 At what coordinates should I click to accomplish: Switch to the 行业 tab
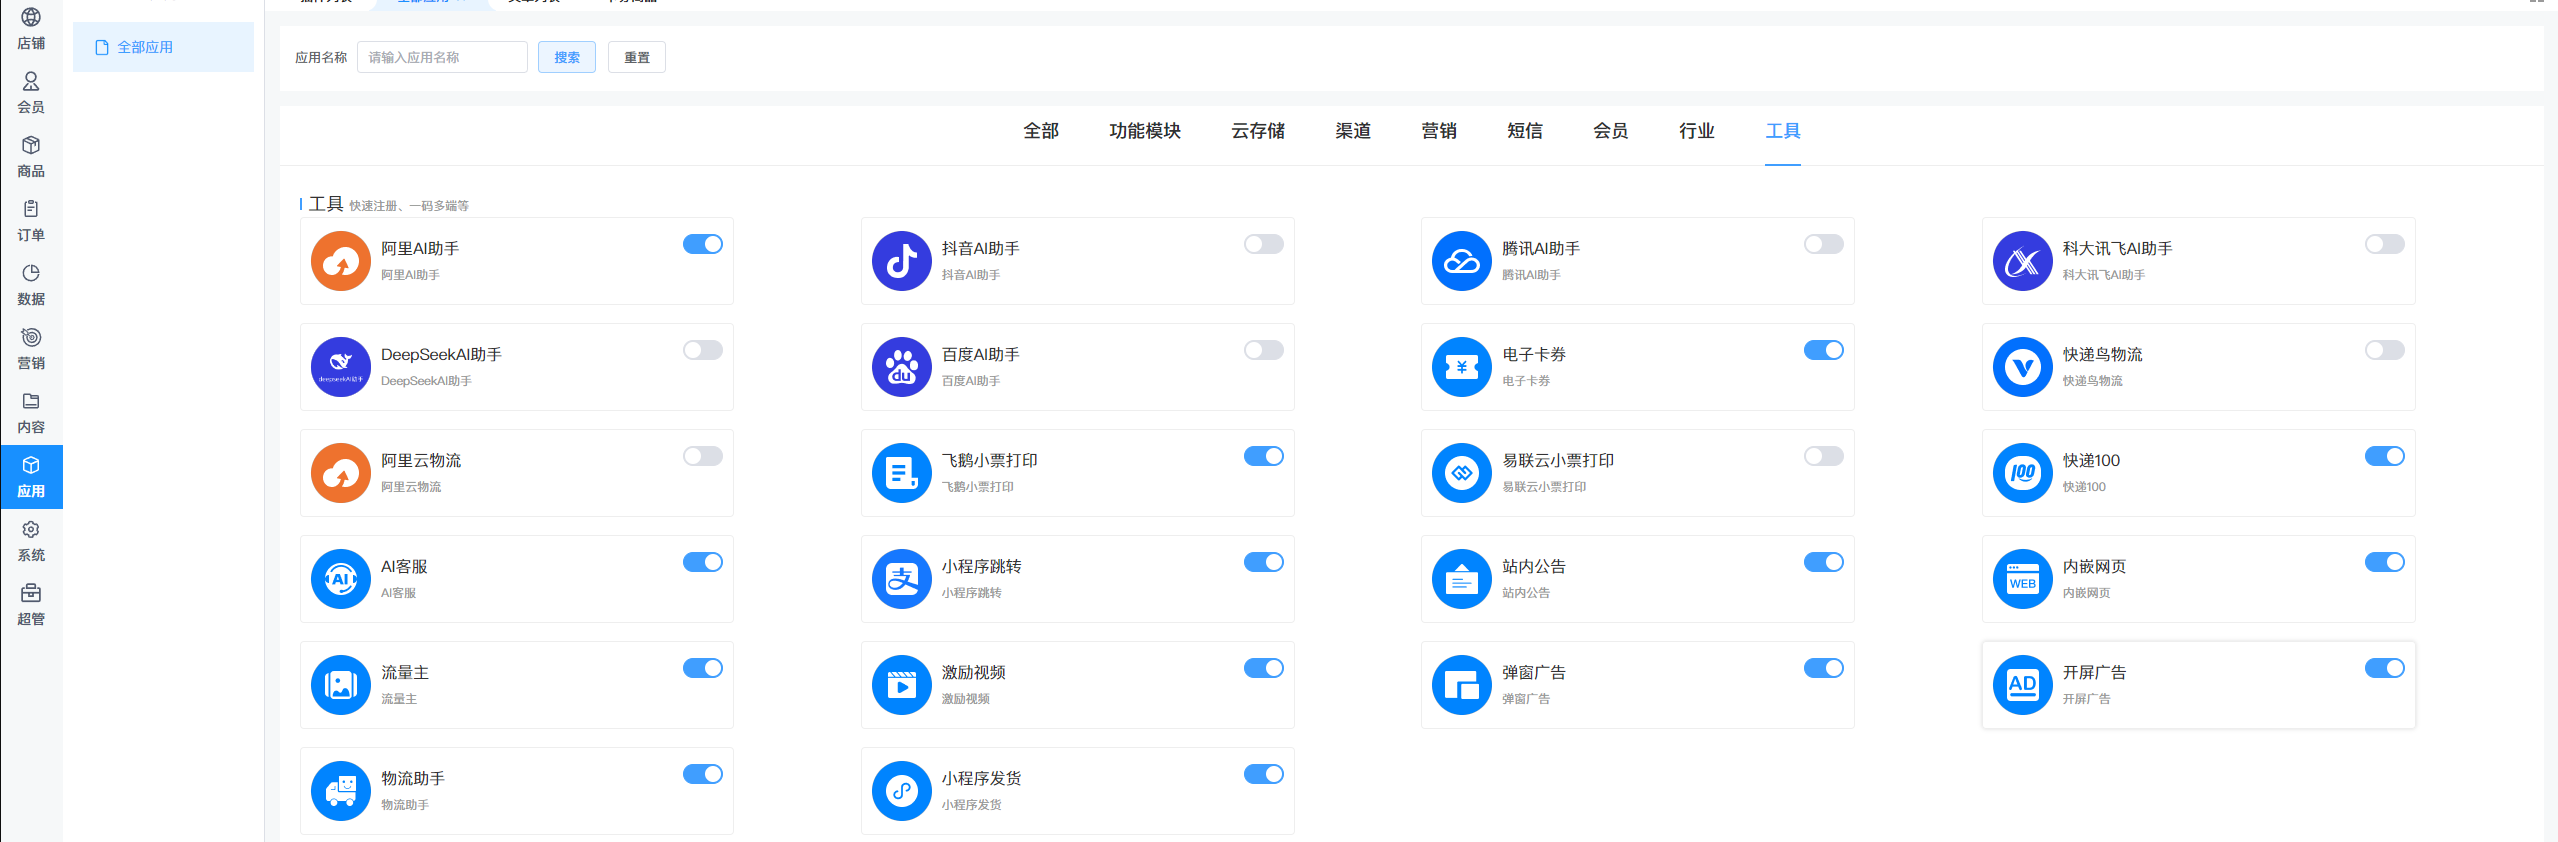[x=1697, y=131]
